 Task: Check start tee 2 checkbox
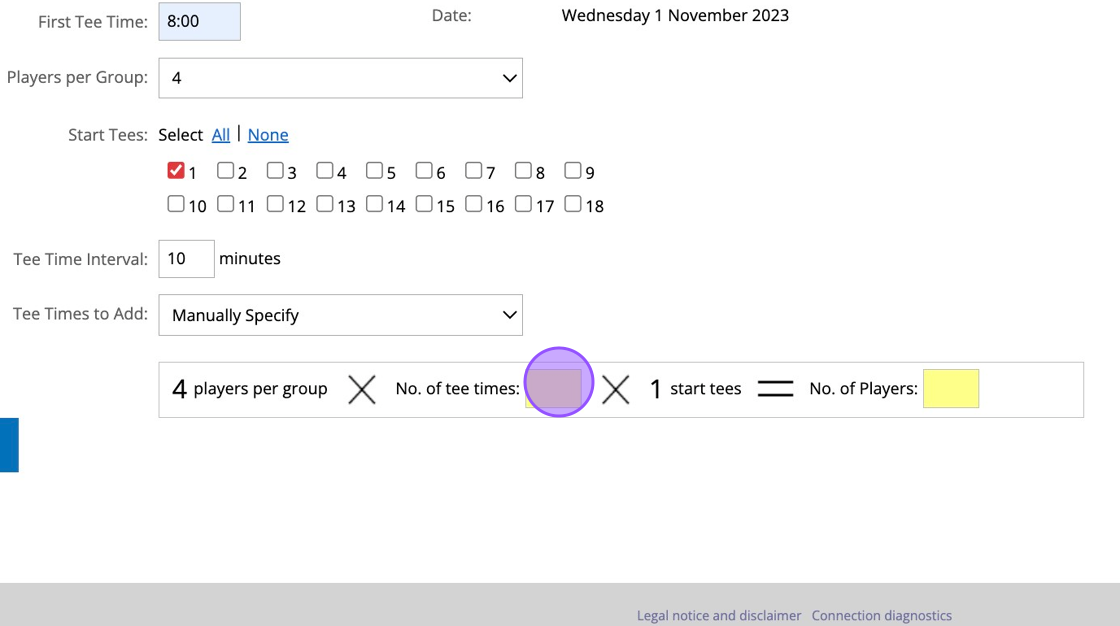click(226, 171)
